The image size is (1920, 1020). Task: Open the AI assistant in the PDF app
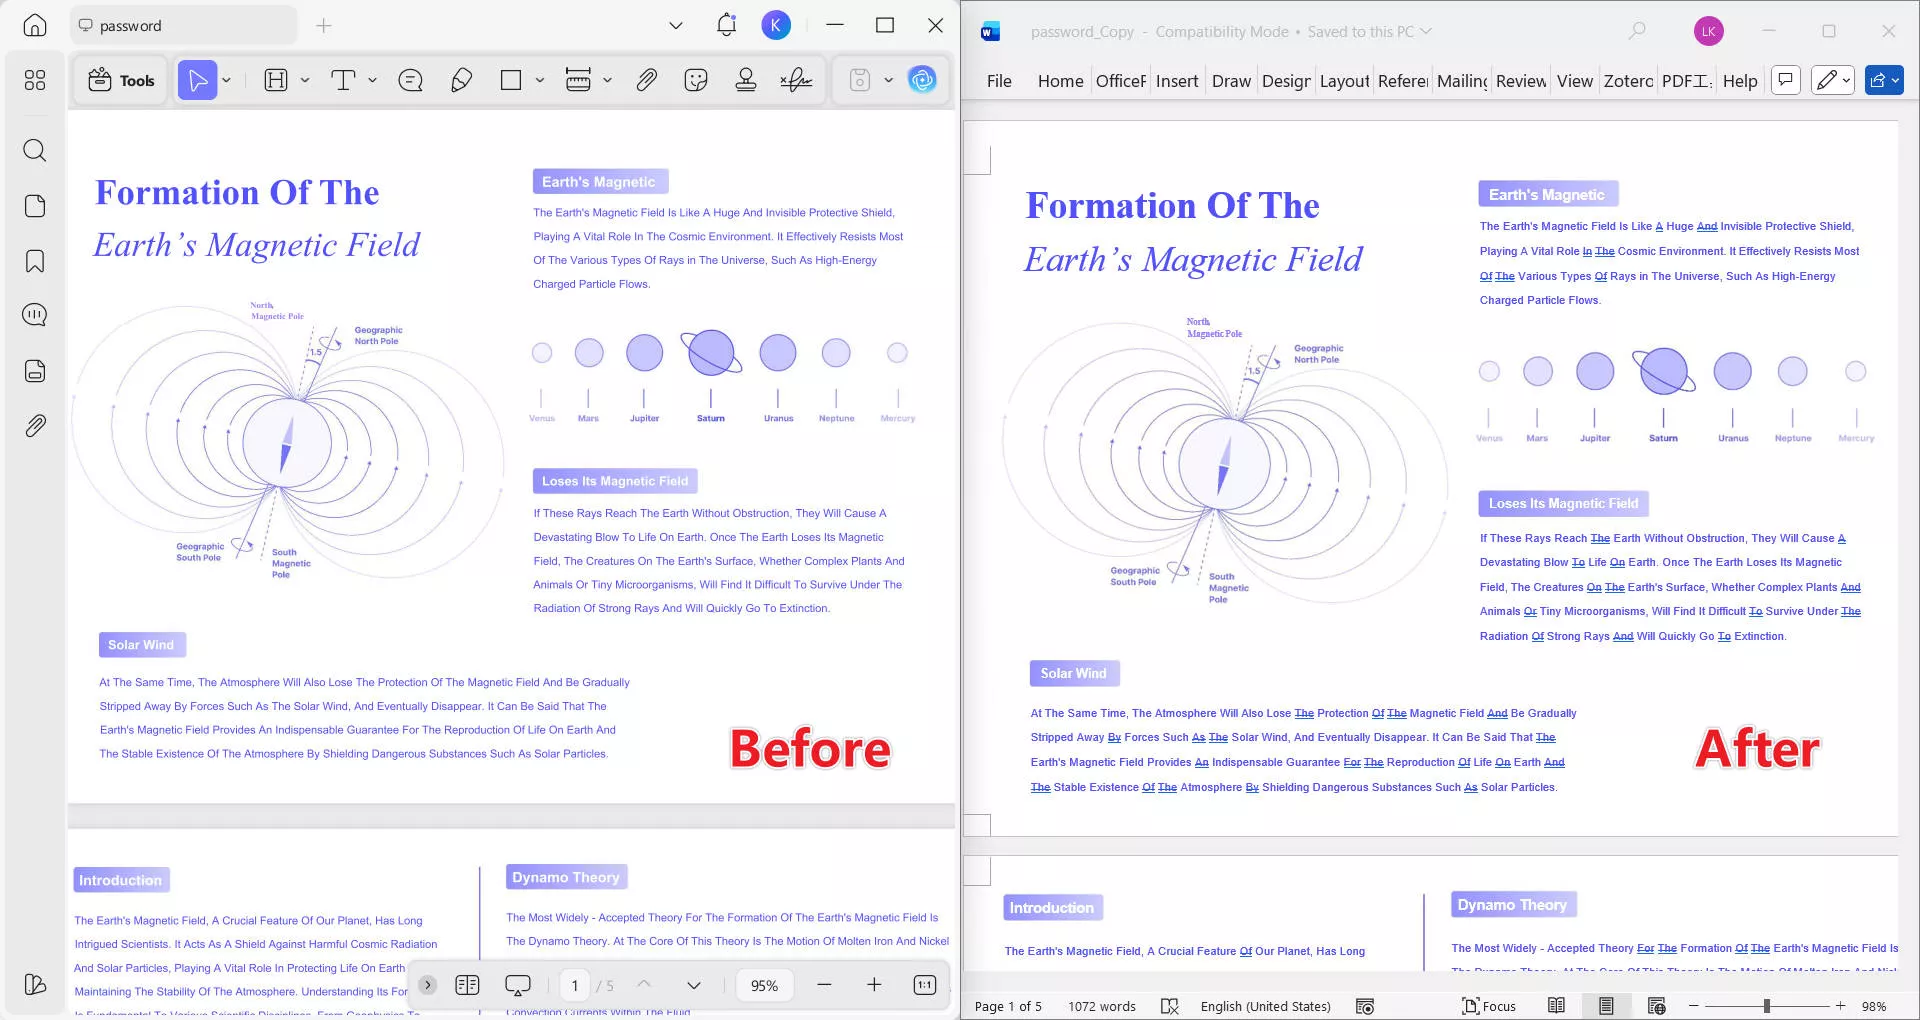[x=922, y=80]
